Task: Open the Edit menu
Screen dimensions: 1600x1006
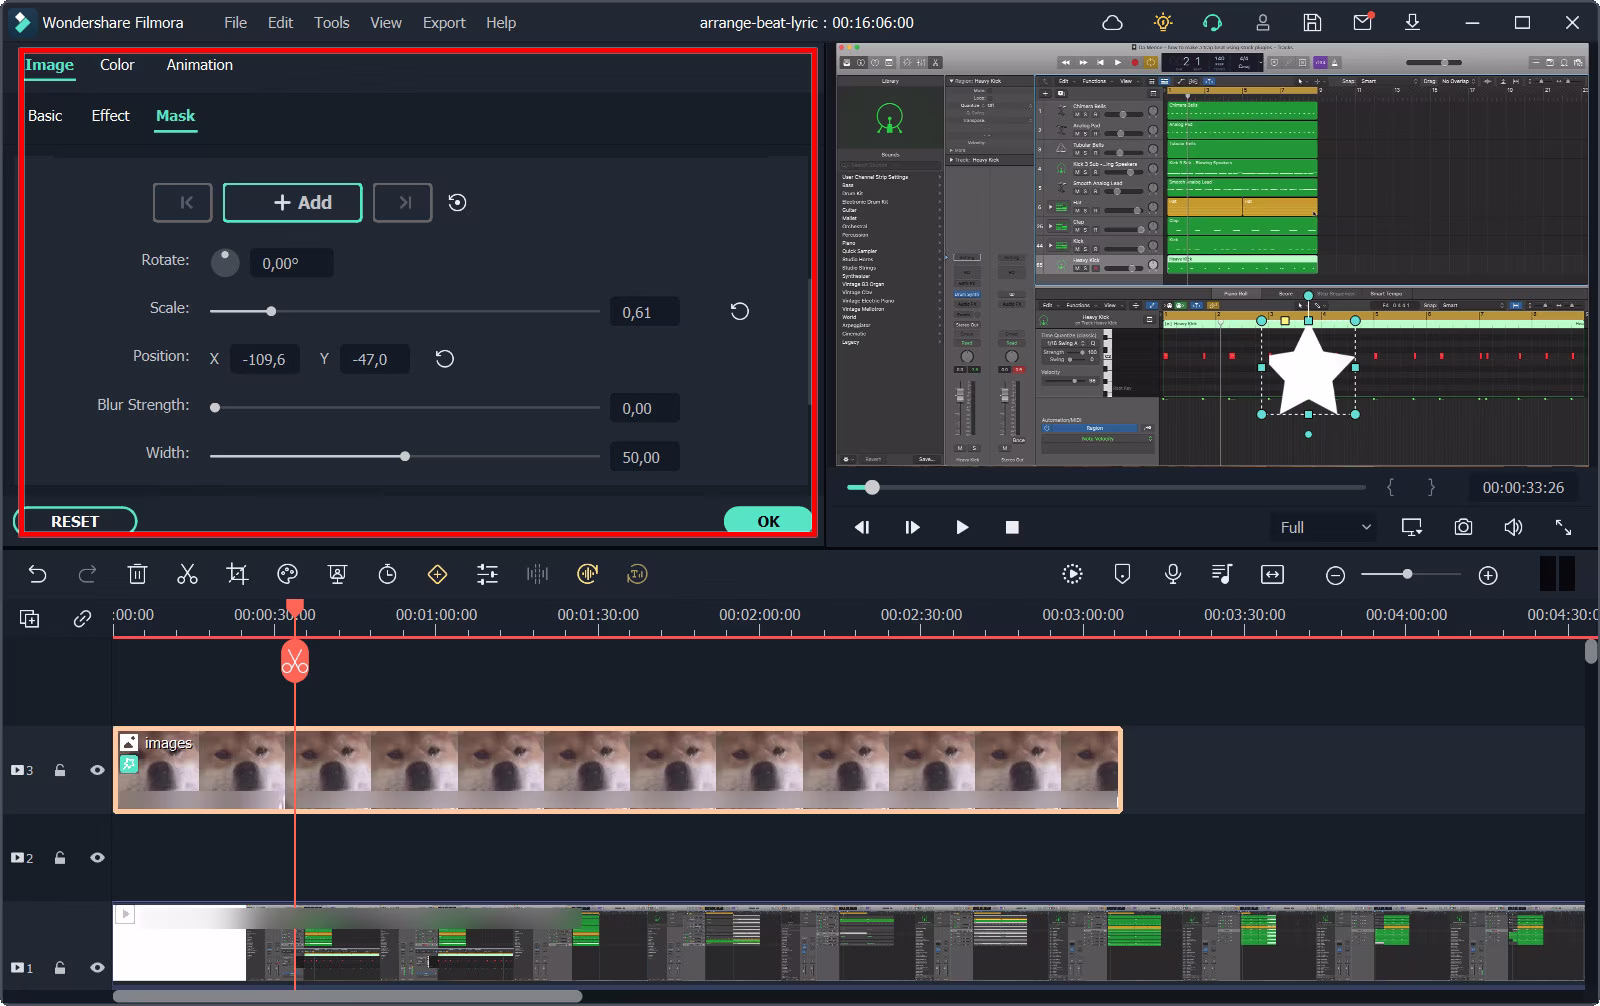Action: click(280, 22)
